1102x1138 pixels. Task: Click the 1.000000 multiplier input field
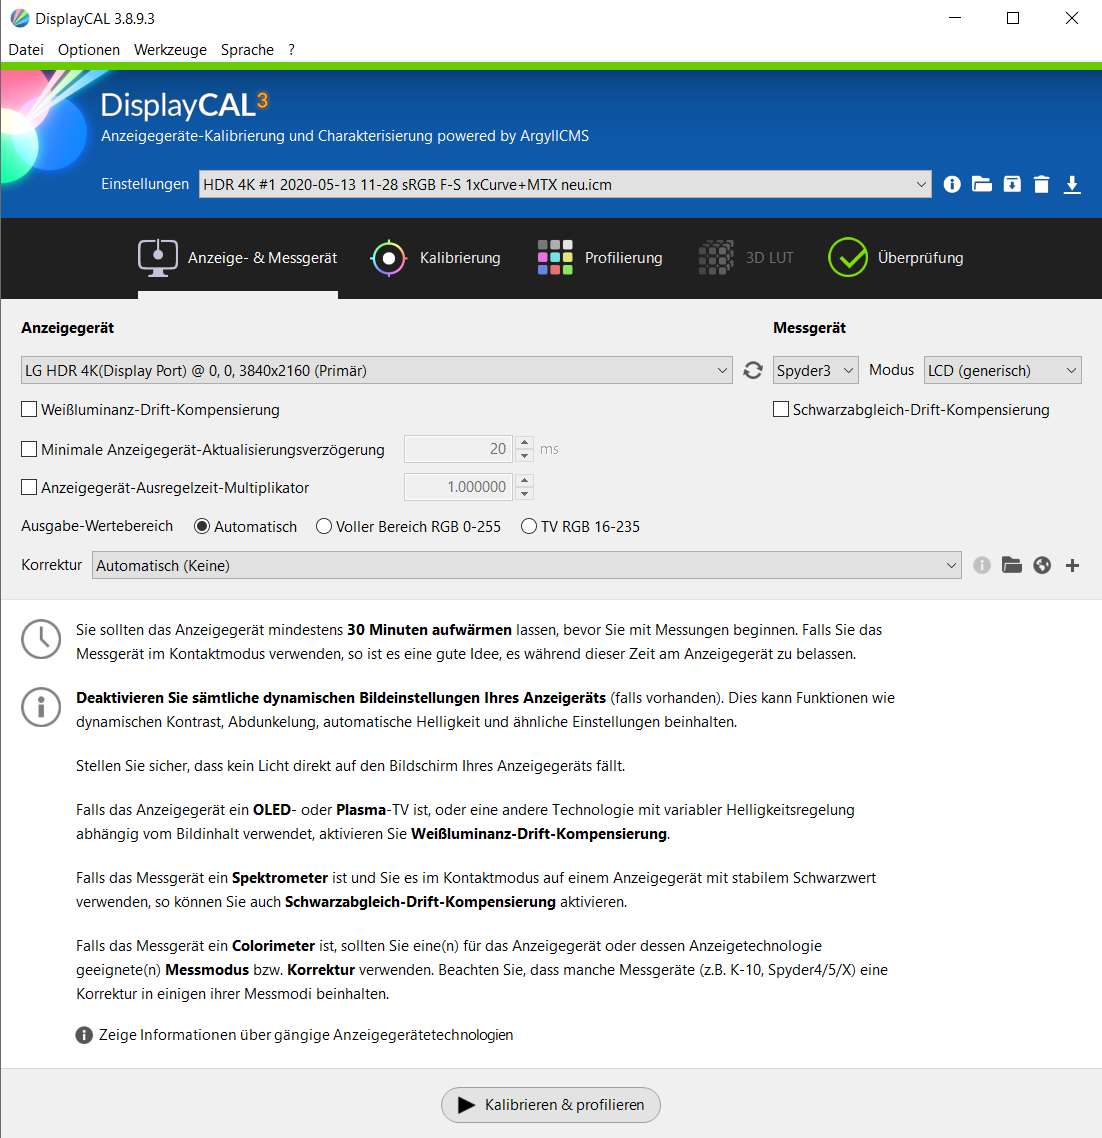pos(458,487)
